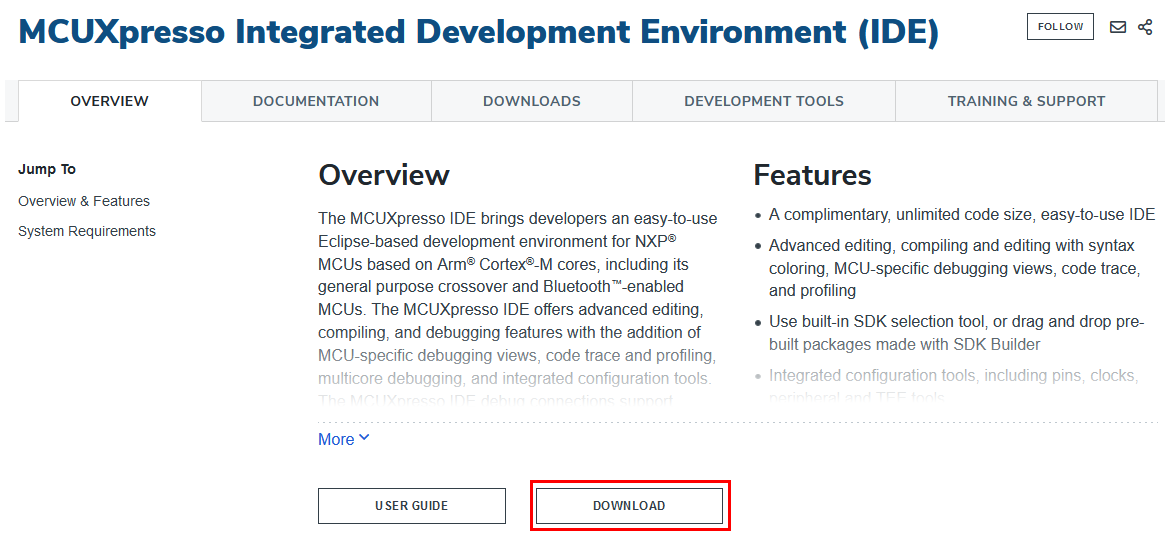Go to TRAINING & SUPPORT tab

tap(1026, 101)
